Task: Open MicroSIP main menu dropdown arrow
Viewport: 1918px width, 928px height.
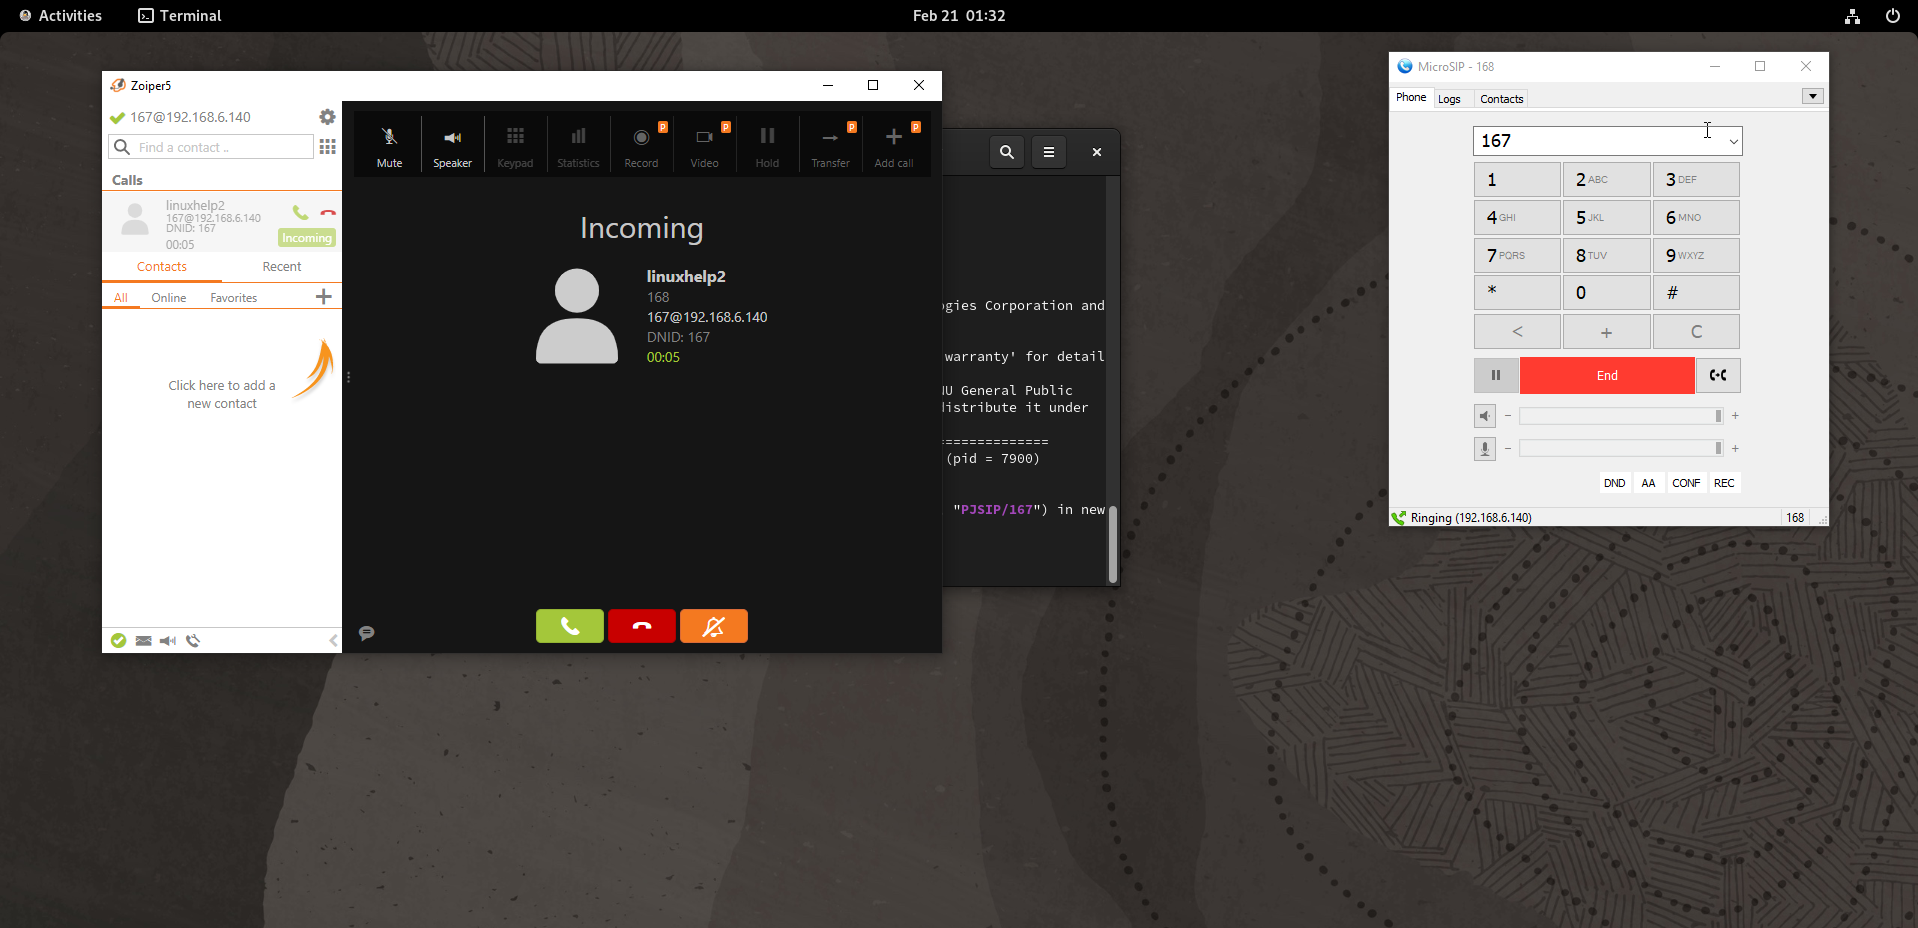Action: point(1813,97)
